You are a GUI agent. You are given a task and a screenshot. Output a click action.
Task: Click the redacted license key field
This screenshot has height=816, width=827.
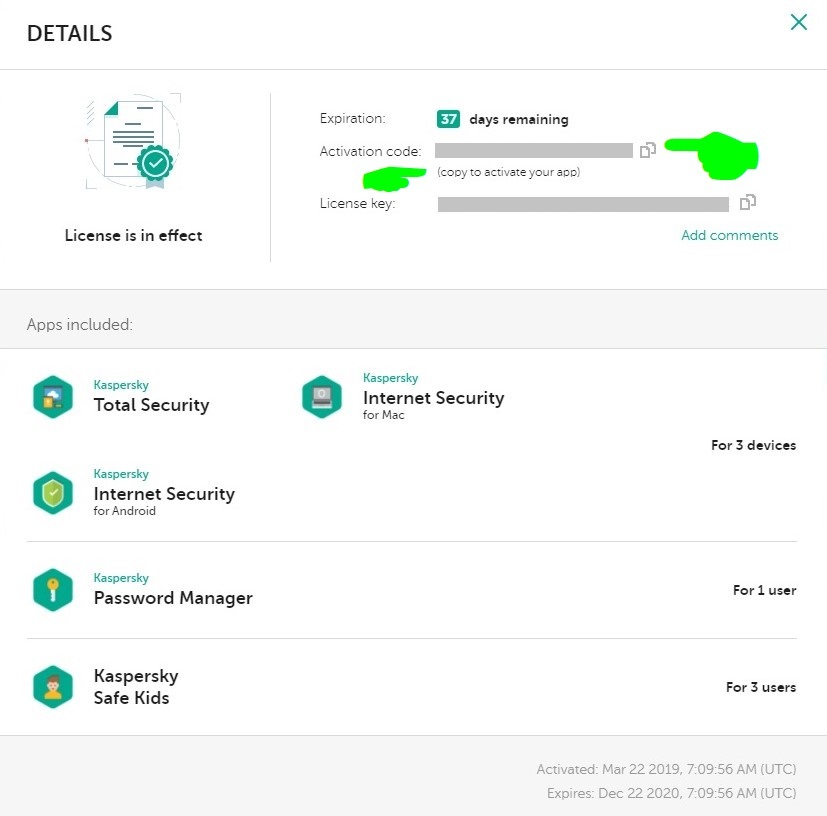[x=583, y=204]
